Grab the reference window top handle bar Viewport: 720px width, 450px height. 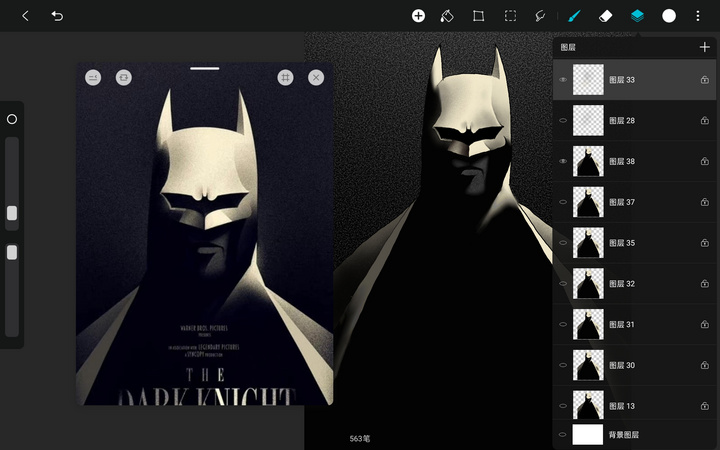205,69
